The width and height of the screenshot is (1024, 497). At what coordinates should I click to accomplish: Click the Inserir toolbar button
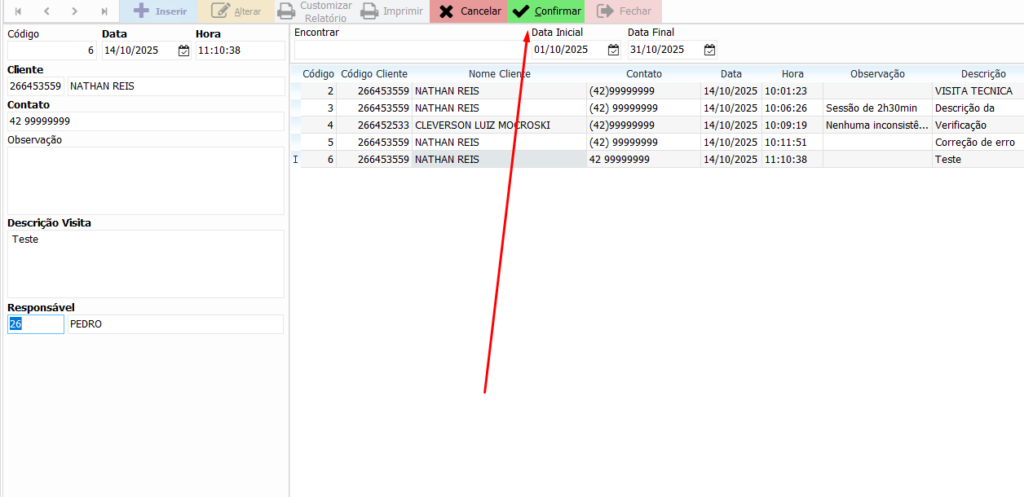[x=159, y=12]
